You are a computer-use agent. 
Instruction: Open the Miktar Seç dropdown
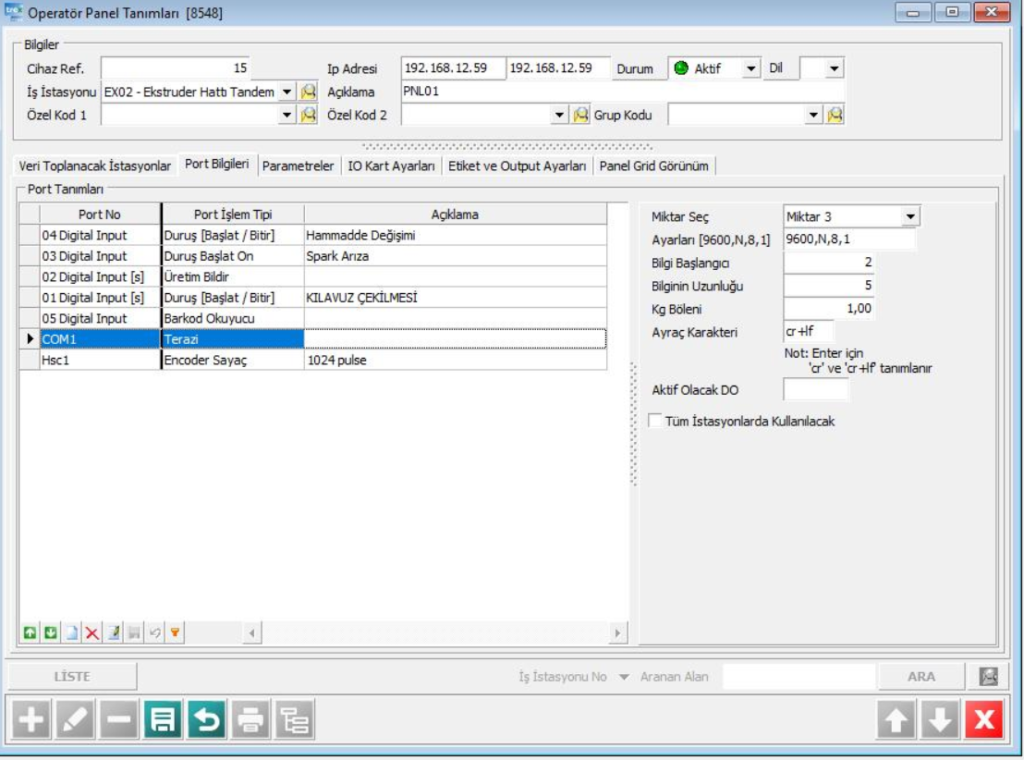[x=909, y=216]
